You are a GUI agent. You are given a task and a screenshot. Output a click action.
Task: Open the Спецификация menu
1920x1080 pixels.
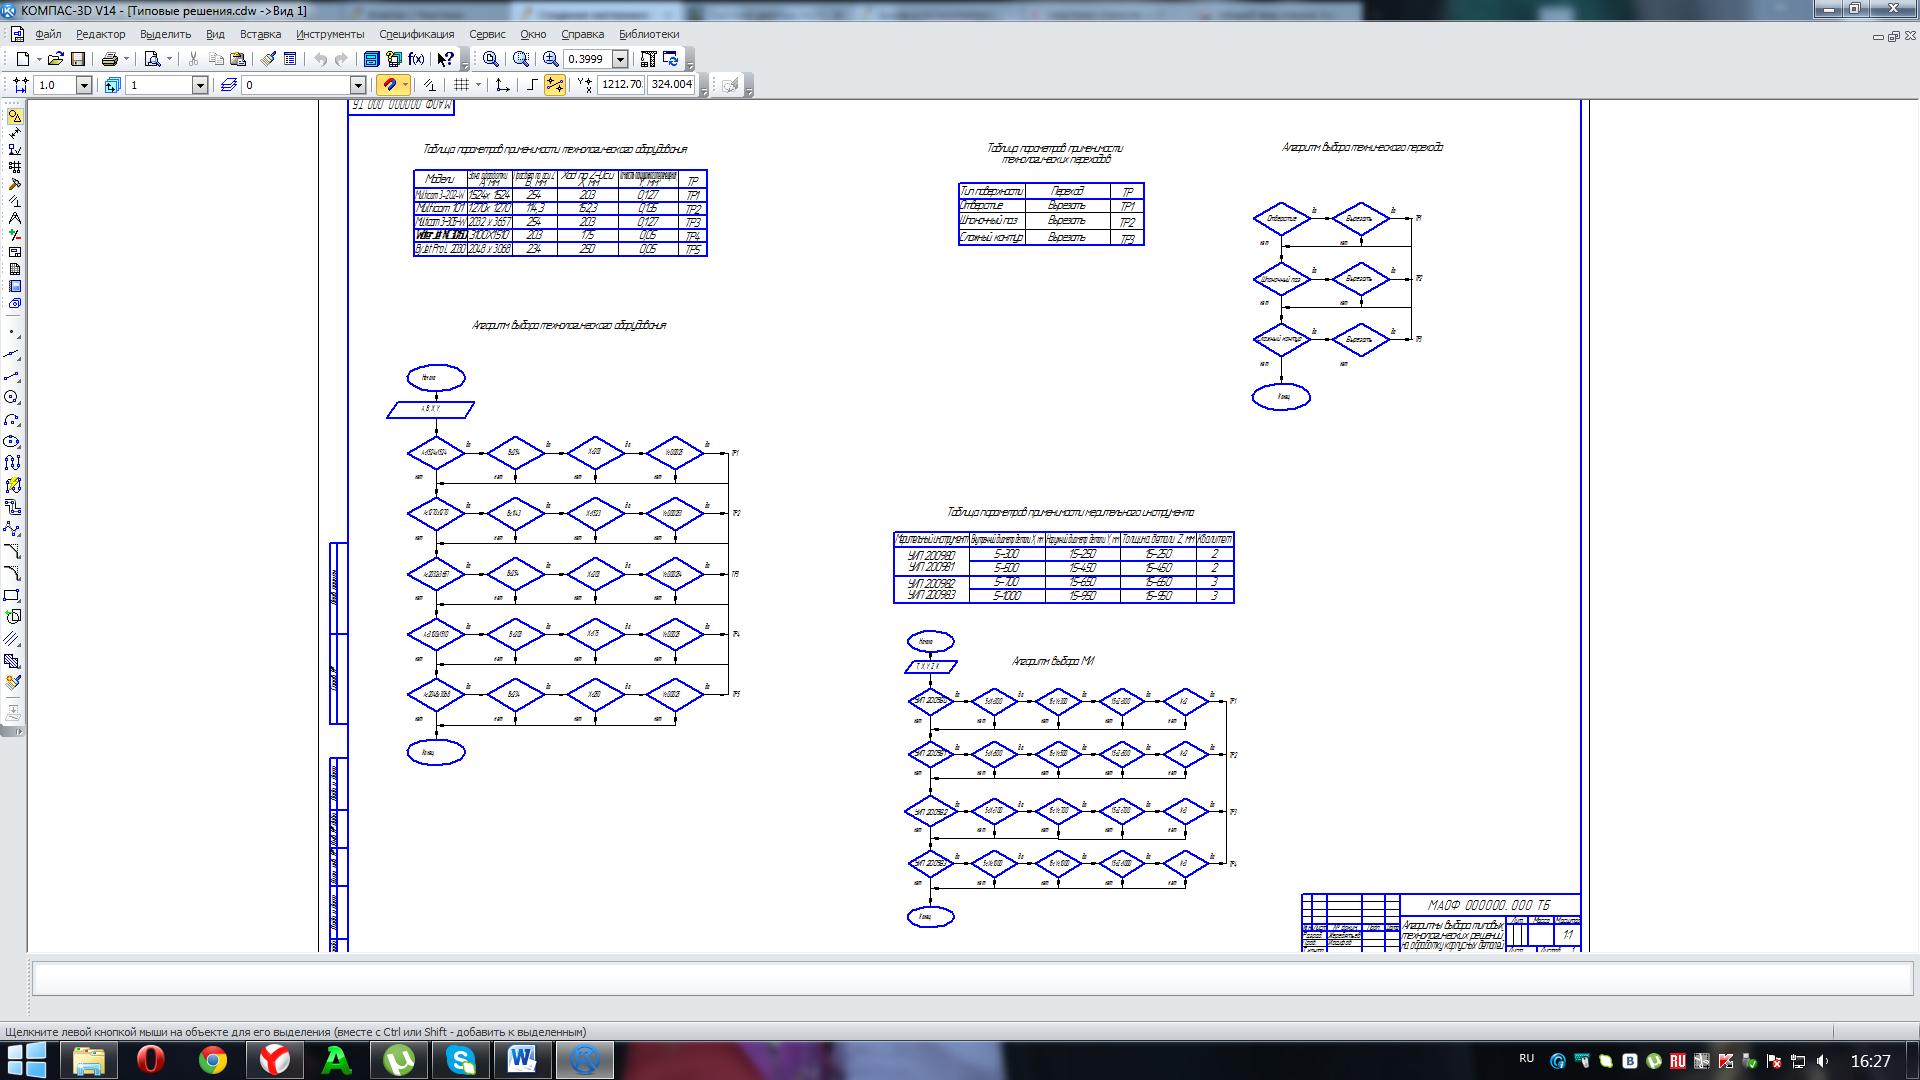416,34
